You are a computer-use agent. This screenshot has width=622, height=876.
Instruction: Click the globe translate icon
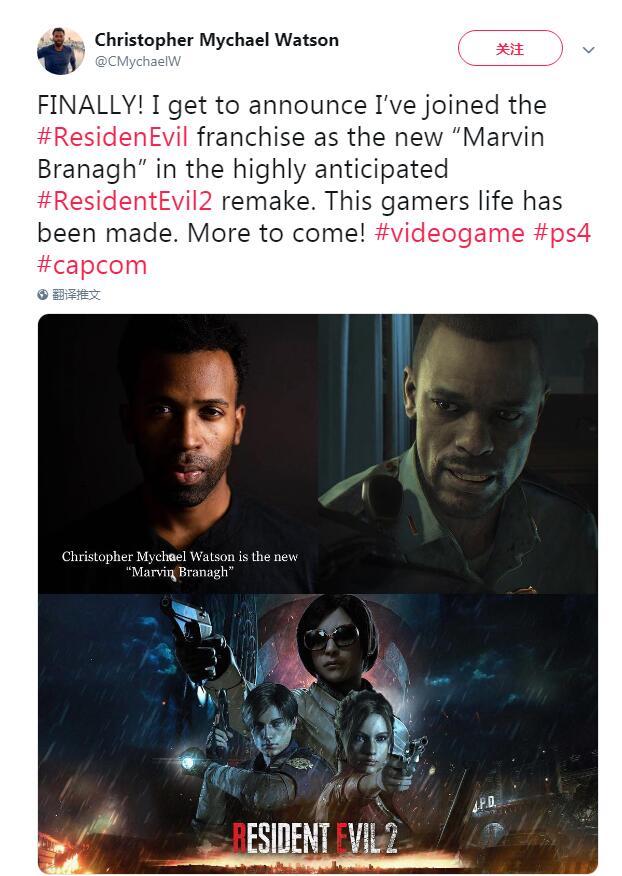pyautogui.click(x=43, y=294)
